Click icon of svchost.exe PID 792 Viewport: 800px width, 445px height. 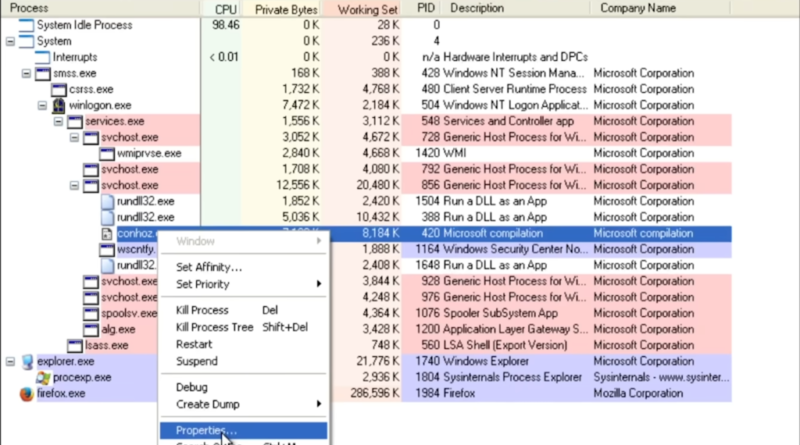tap(91, 169)
